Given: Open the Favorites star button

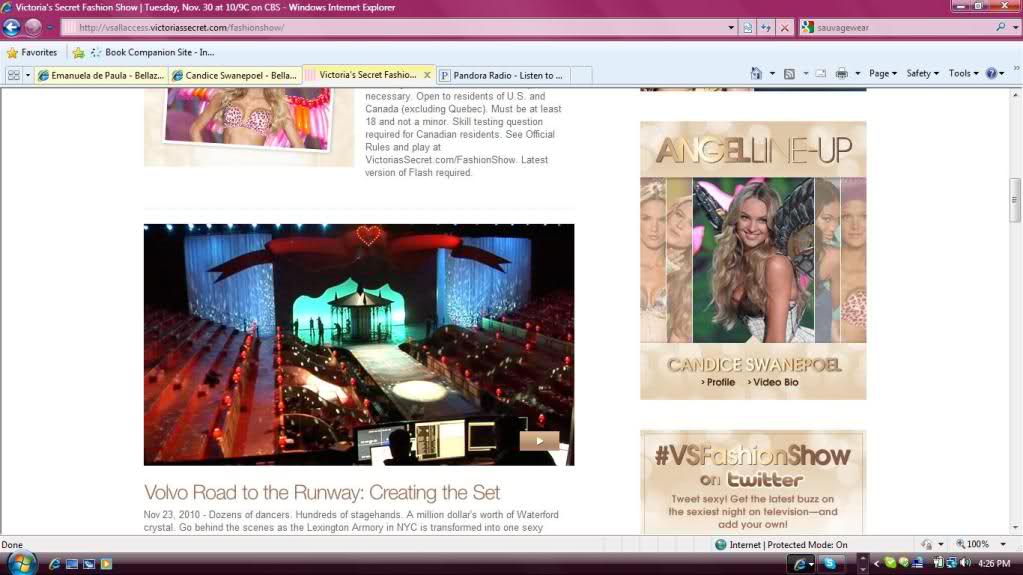Looking at the screenshot, I should (31, 52).
